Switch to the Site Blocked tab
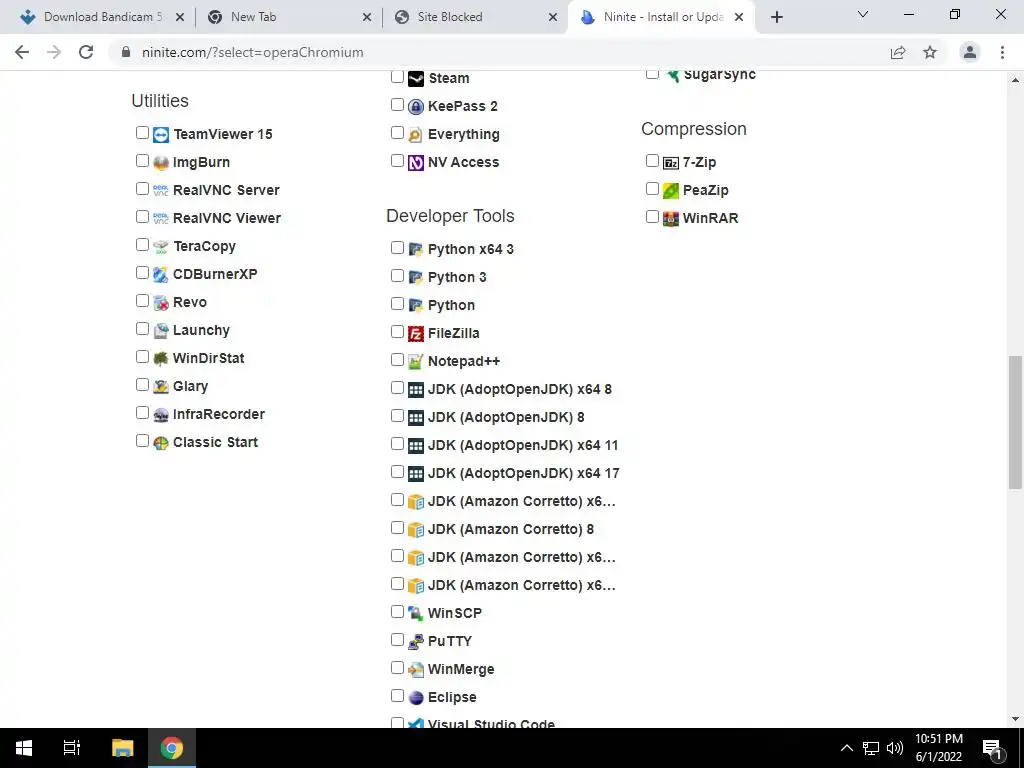Screen dimensions: 1024x768 (477, 17)
